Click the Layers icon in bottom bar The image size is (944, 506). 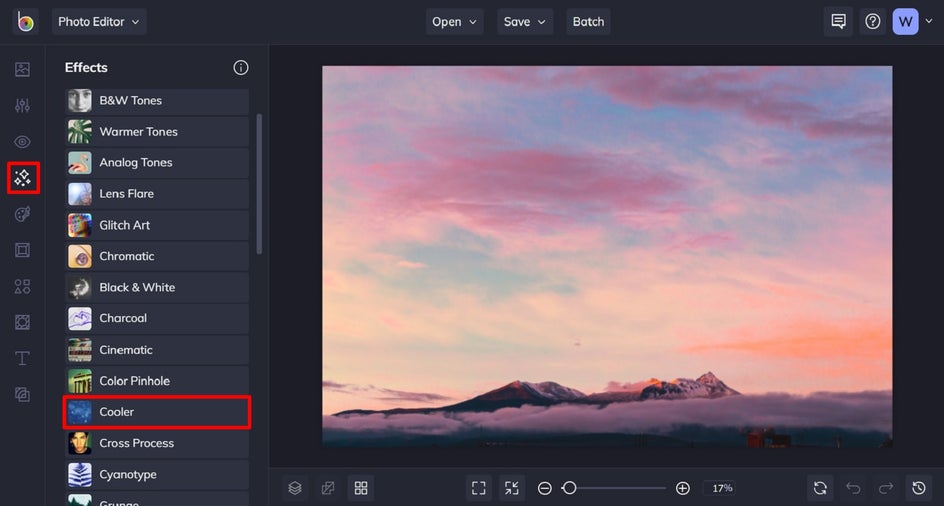coord(295,488)
